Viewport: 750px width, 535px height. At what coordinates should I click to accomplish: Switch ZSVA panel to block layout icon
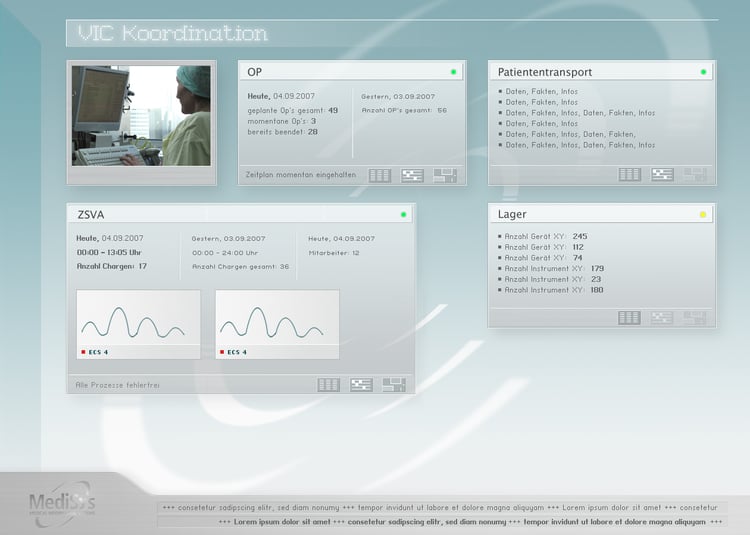394,385
